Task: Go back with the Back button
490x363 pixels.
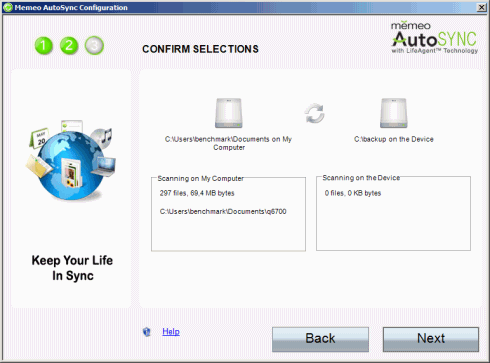Action: tap(320, 339)
